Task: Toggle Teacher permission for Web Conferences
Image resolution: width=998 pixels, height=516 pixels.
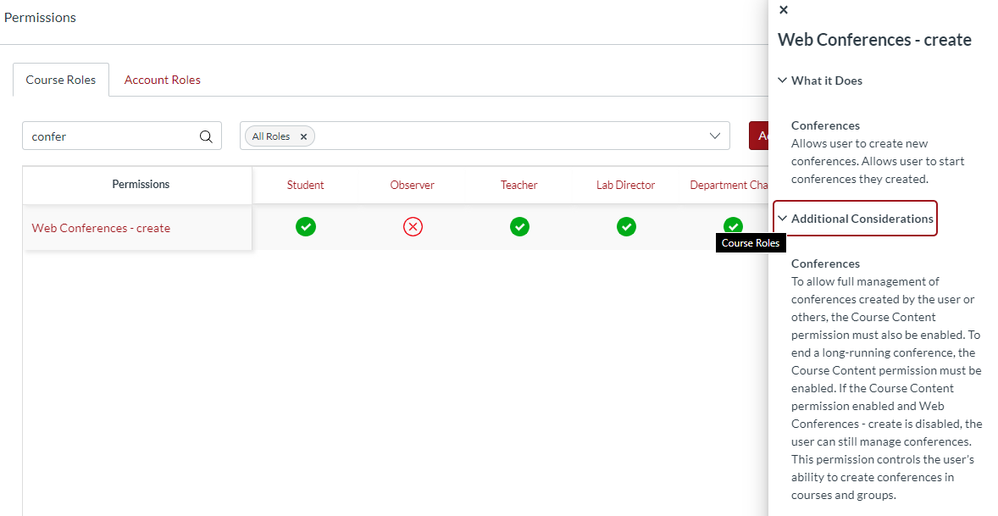Action: 519,227
